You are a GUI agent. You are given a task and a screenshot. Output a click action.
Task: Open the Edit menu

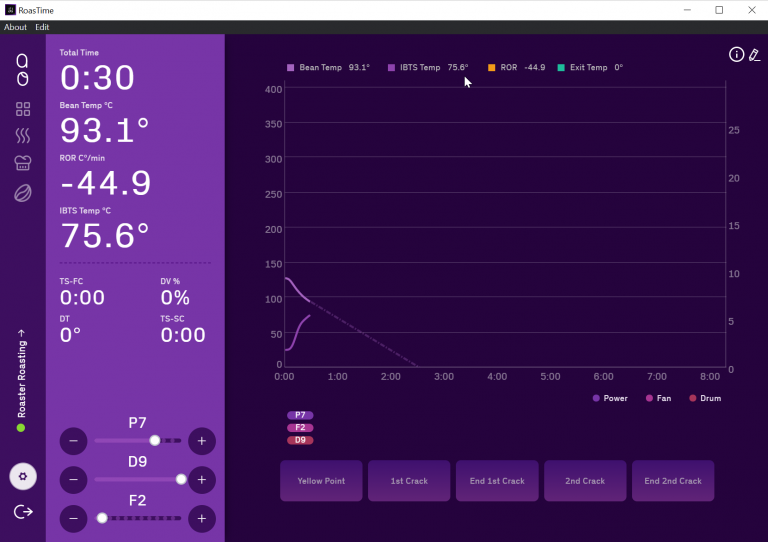pyautogui.click(x=42, y=27)
